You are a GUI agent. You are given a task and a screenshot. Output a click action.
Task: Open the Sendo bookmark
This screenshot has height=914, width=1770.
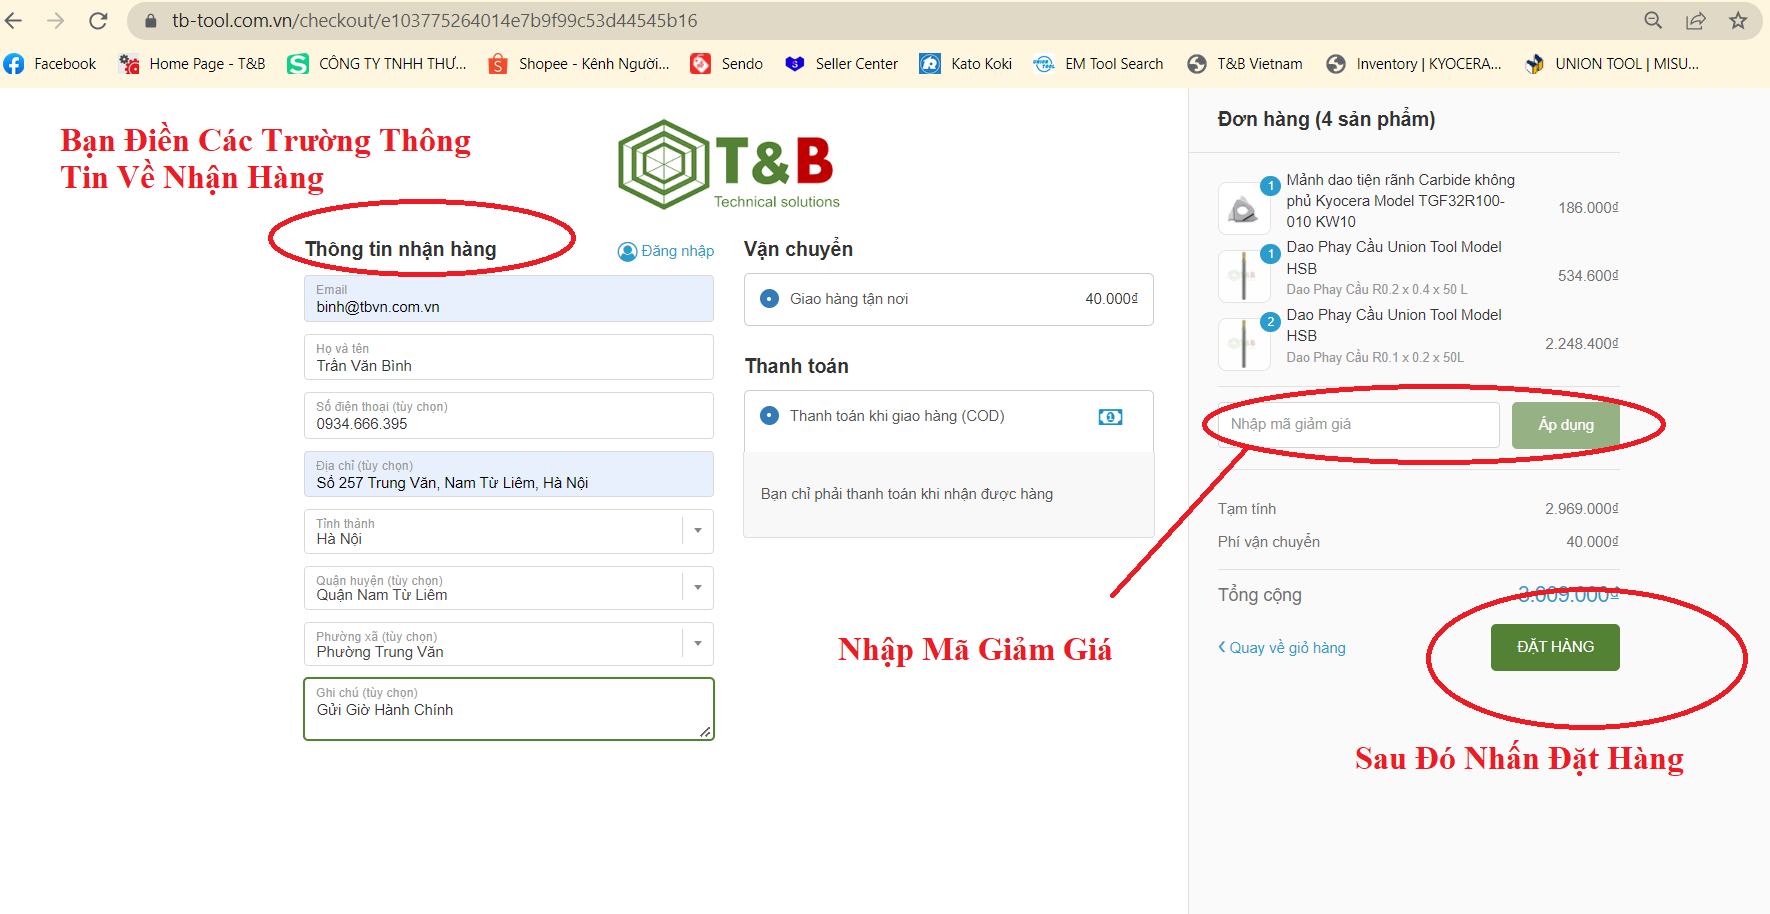click(x=727, y=64)
